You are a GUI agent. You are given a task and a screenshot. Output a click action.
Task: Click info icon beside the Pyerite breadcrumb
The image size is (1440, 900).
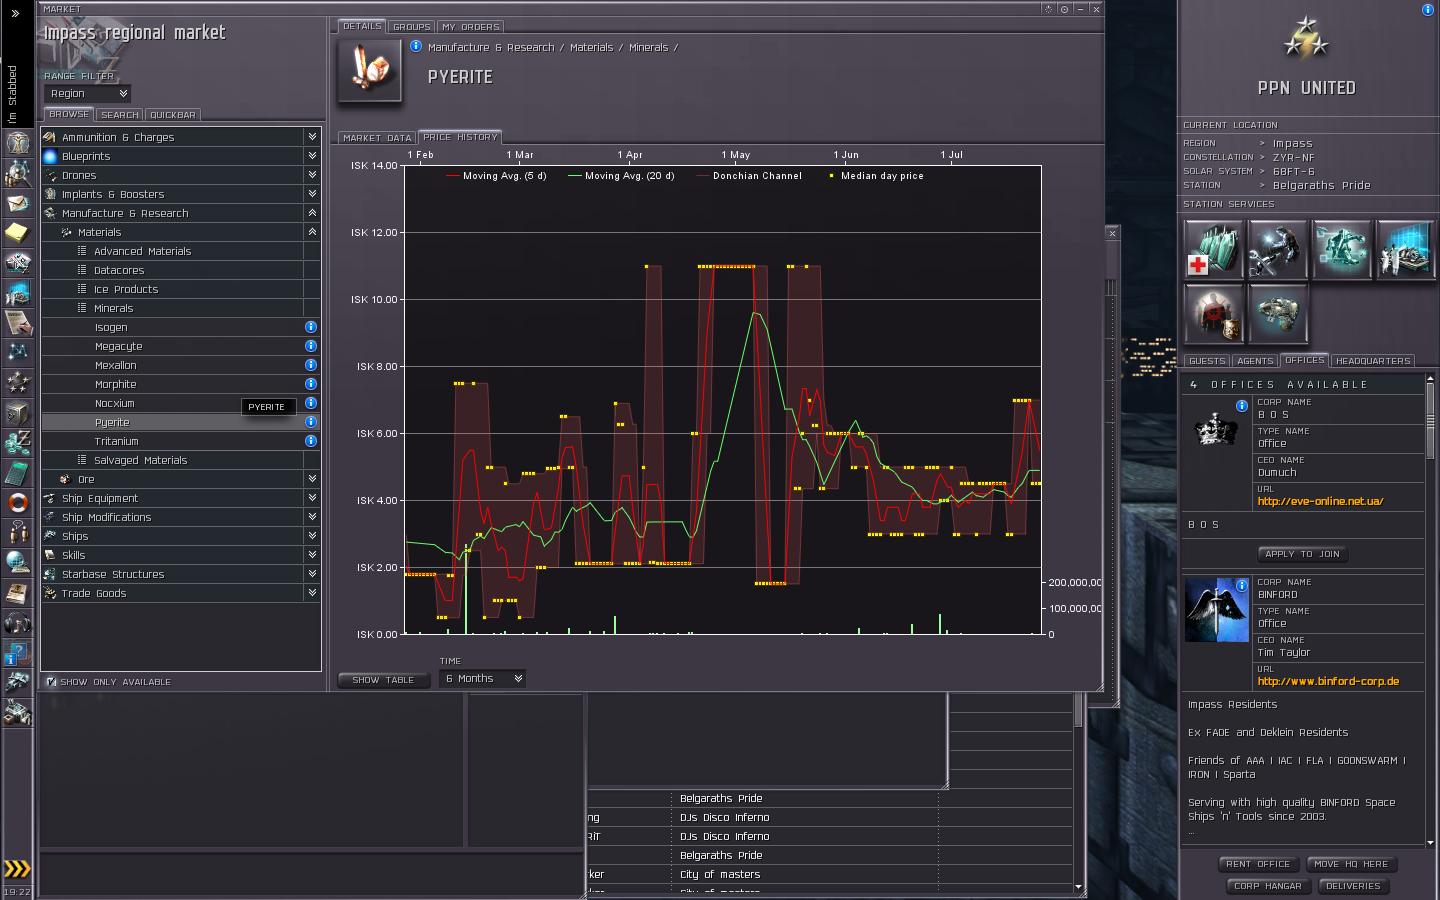(415, 46)
